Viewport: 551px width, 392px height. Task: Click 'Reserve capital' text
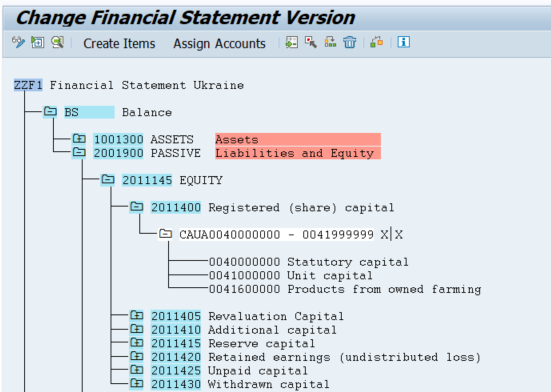tap(262, 343)
